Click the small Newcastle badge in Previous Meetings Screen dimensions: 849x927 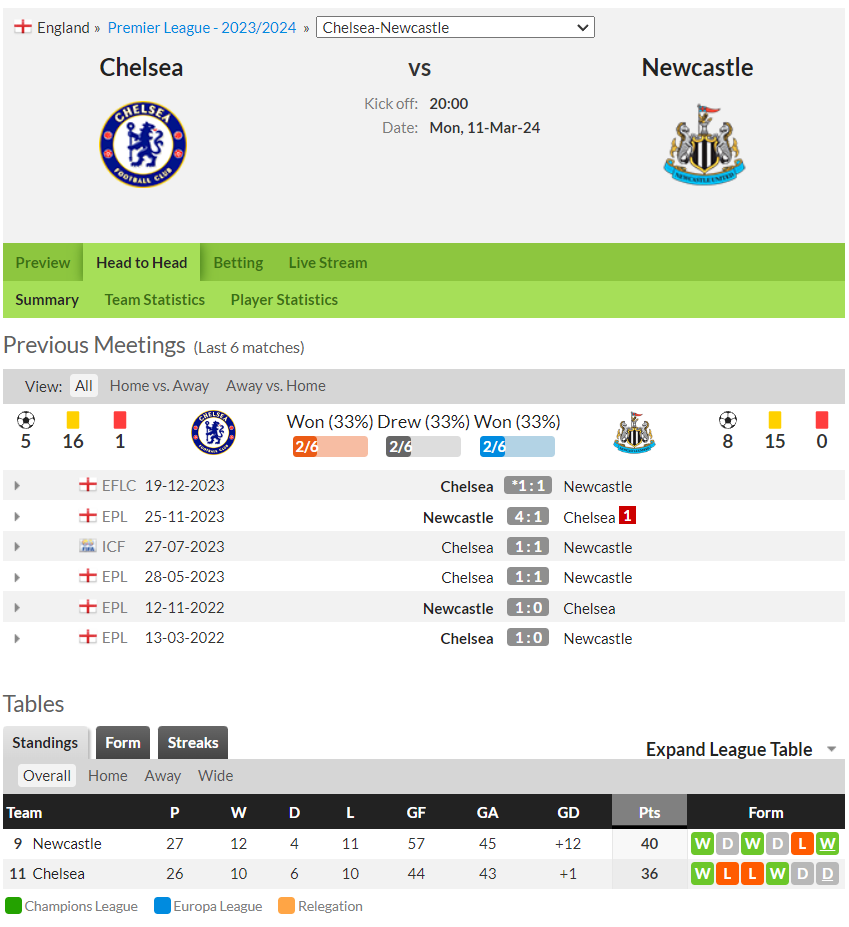(634, 433)
